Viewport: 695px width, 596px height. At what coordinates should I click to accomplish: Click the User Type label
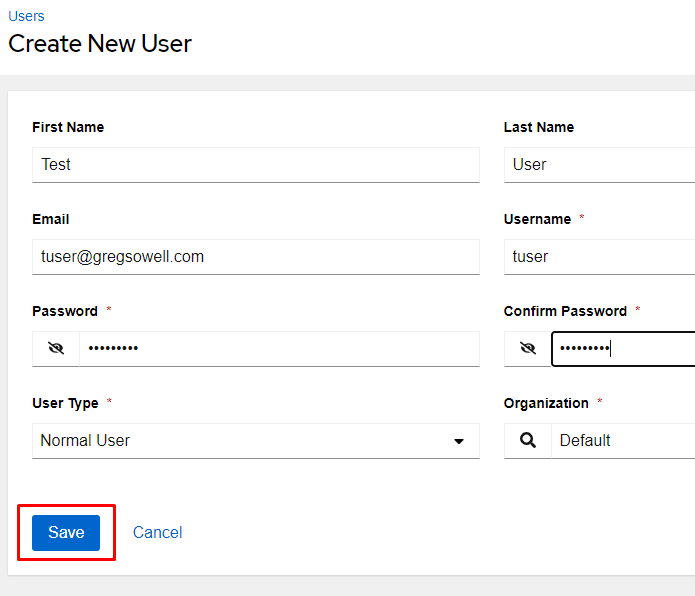pyautogui.click(x=65, y=403)
